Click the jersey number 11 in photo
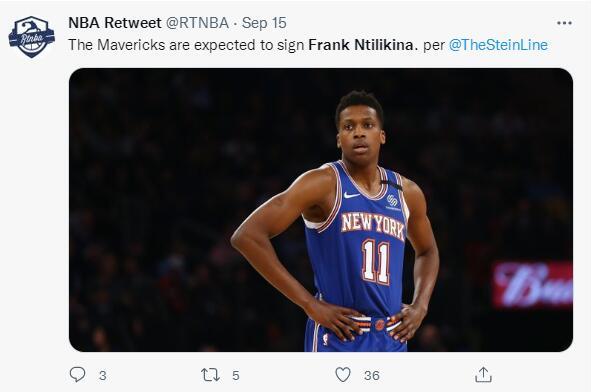 click(x=376, y=262)
